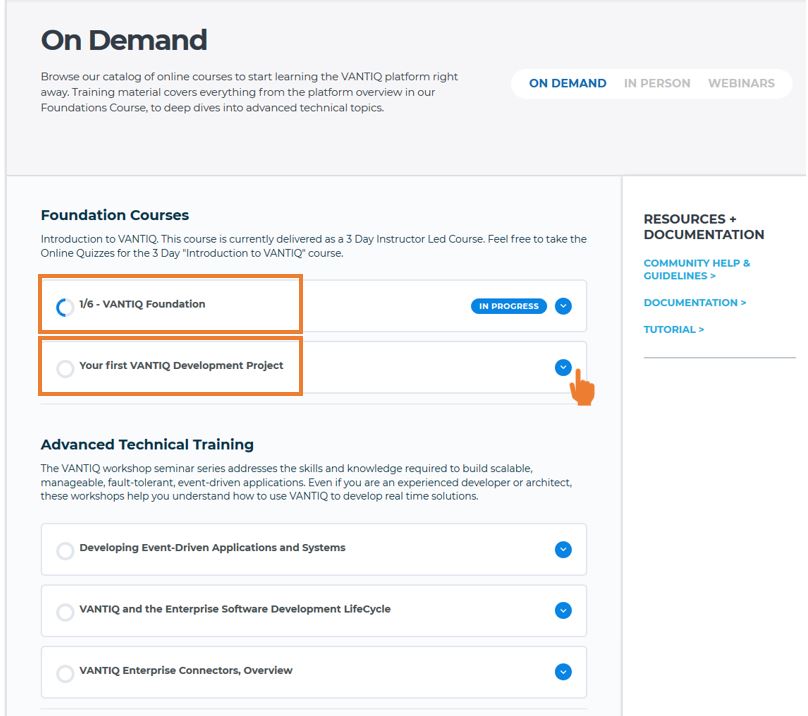Open the chevron for Enterprise Software Development LifeCycle
This screenshot has height=716, width=808.
pos(563,610)
